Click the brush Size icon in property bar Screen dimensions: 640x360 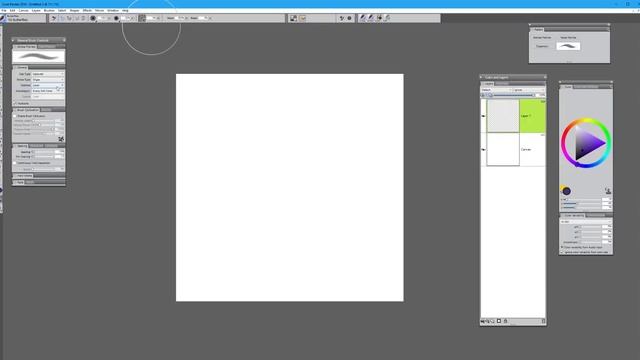(93, 18)
